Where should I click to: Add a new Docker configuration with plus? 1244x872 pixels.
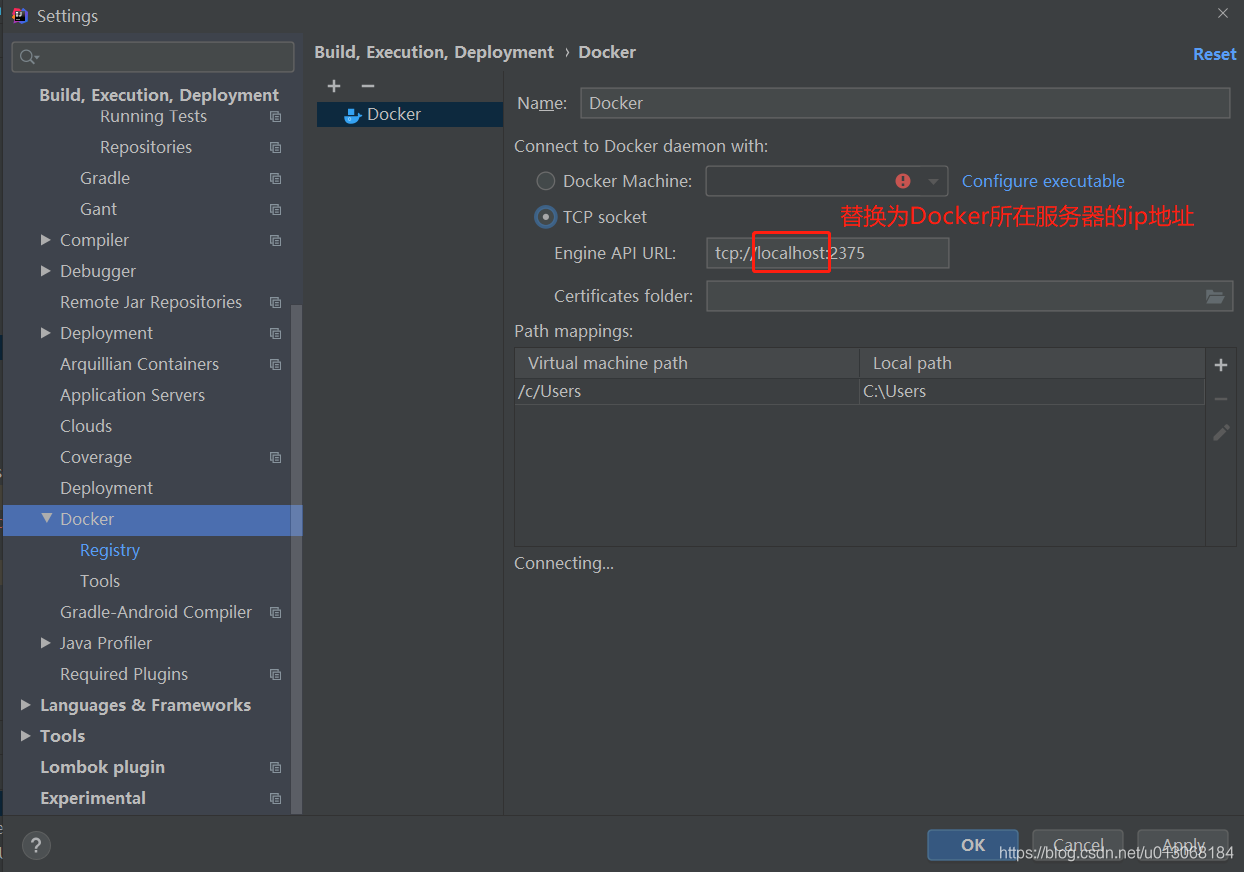[x=334, y=86]
